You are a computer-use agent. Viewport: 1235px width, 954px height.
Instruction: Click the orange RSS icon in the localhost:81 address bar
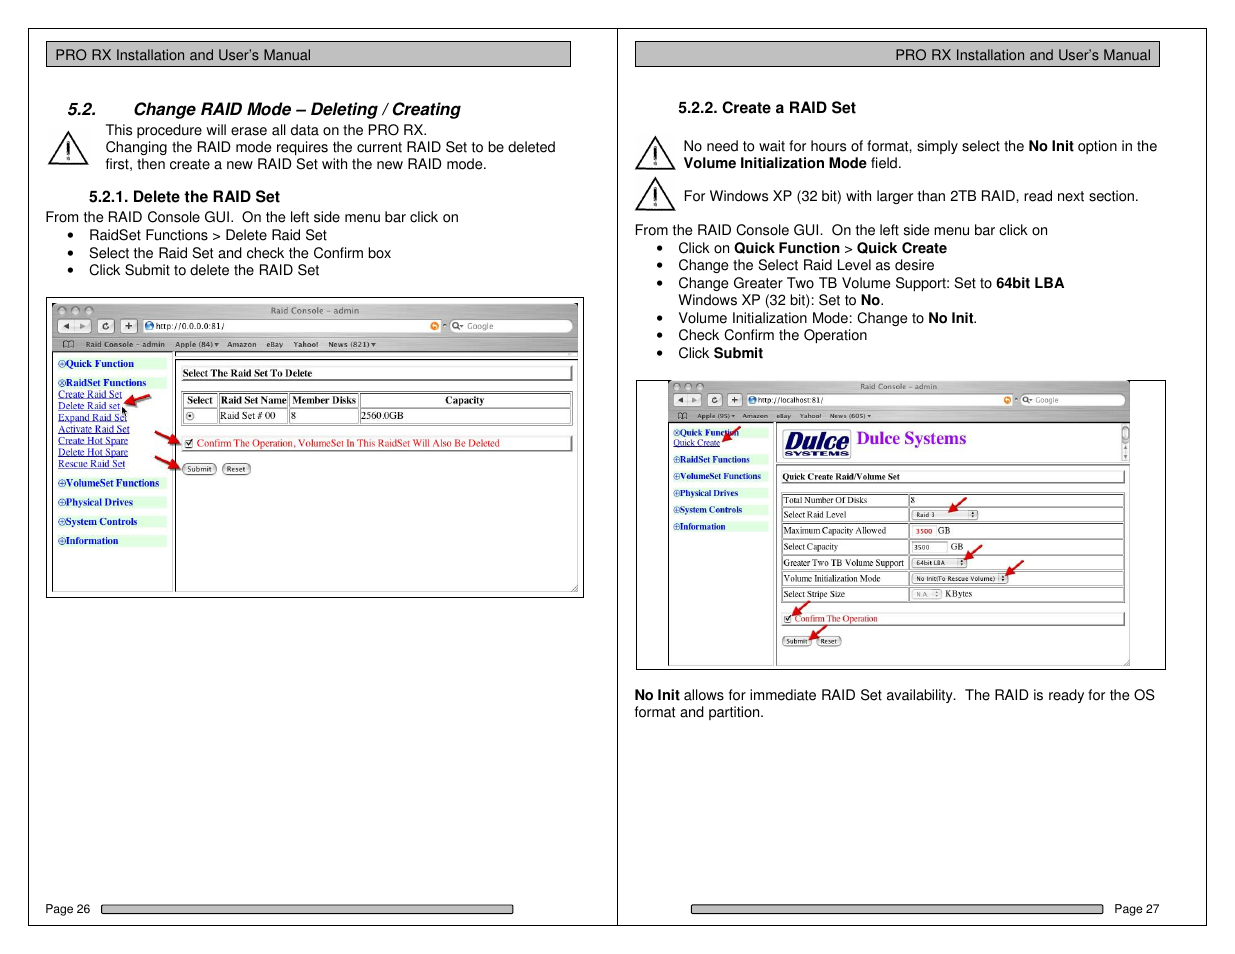point(1008,400)
